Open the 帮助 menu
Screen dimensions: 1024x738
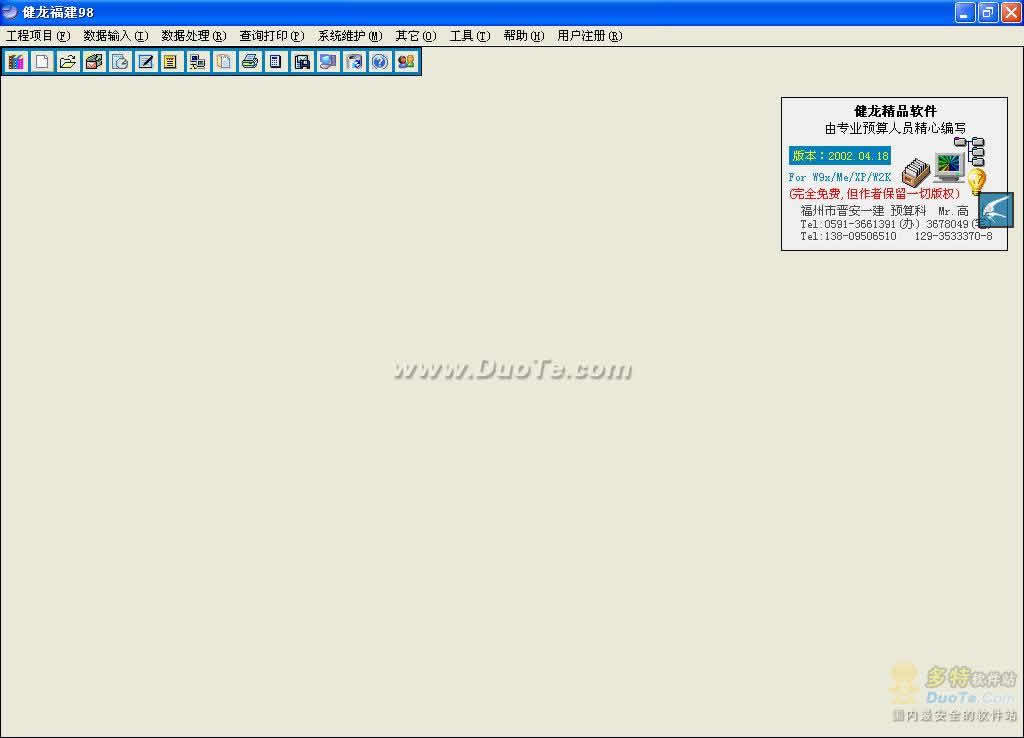pyautogui.click(x=523, y=36)
